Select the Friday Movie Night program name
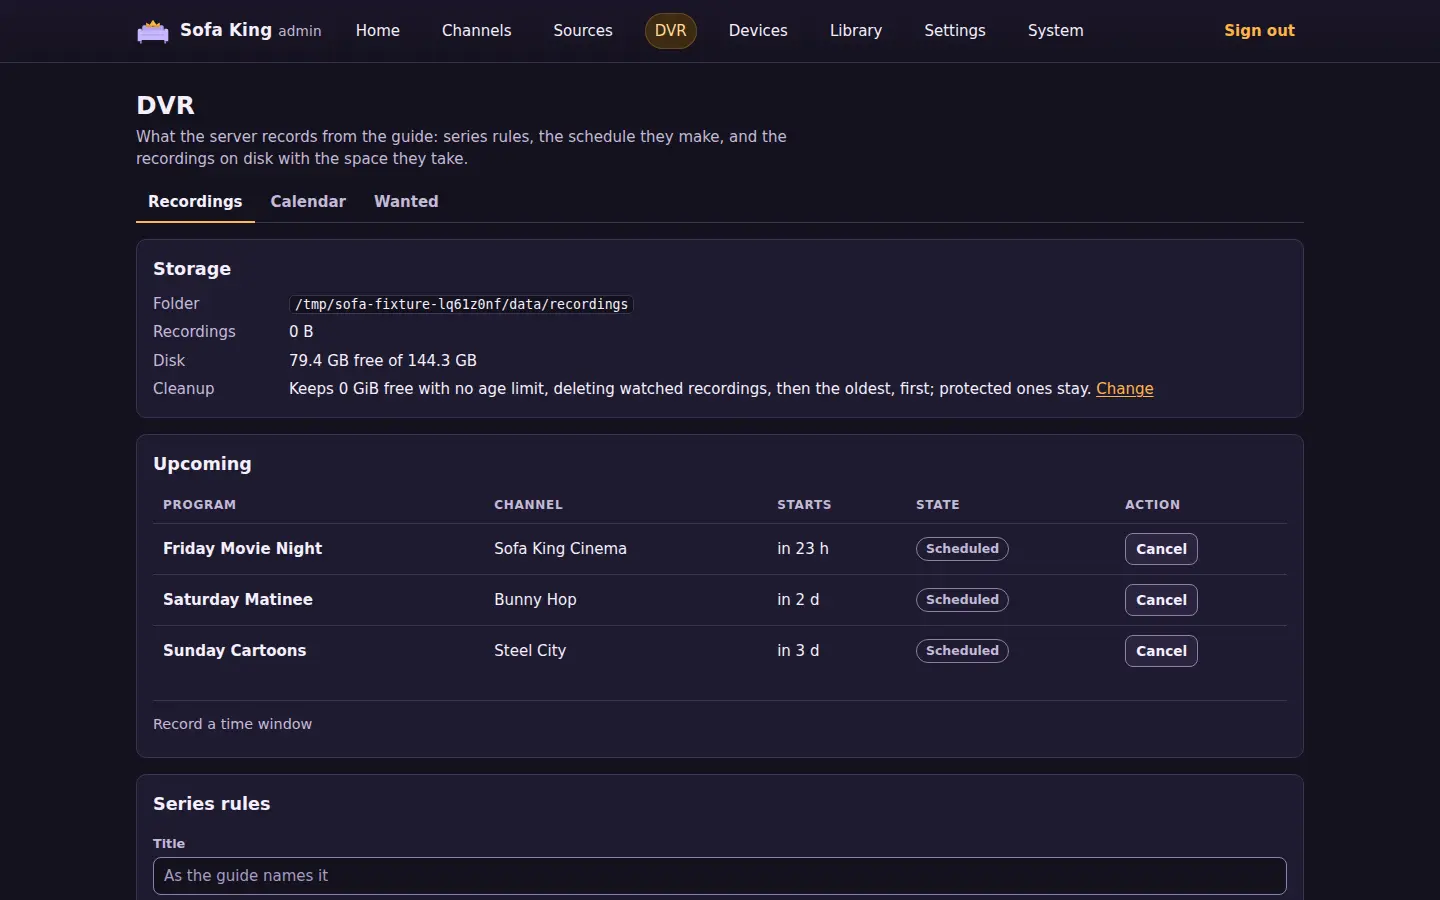Viewport: 1440px width, 900px height. click(x=243, y=549)
